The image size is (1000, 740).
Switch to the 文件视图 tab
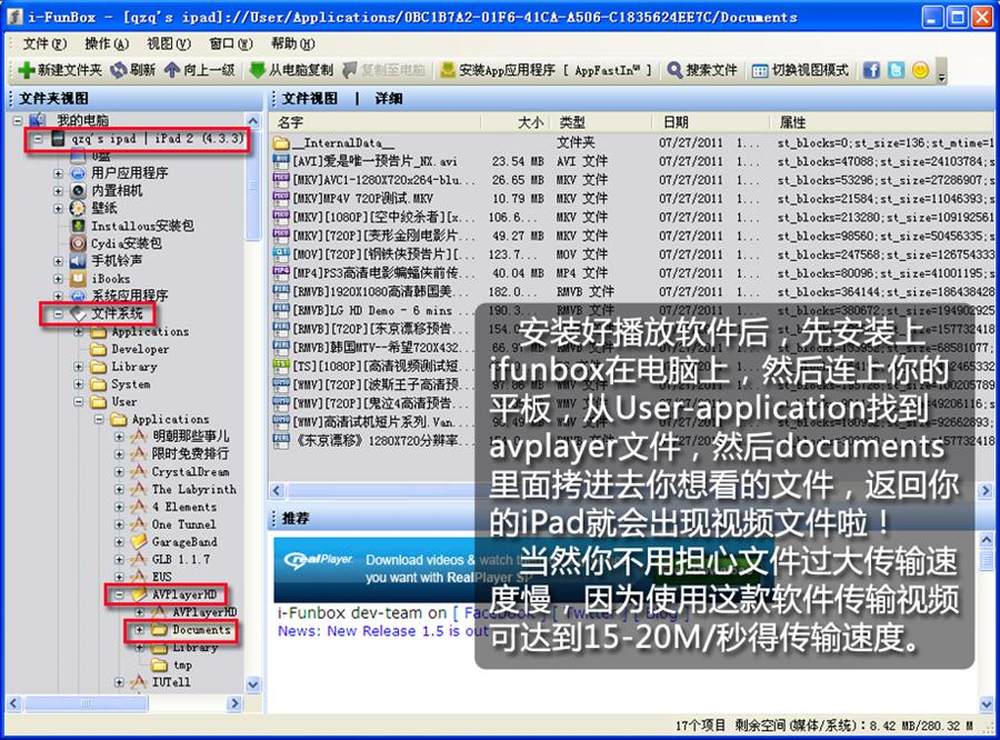click(x=309, y=98)
